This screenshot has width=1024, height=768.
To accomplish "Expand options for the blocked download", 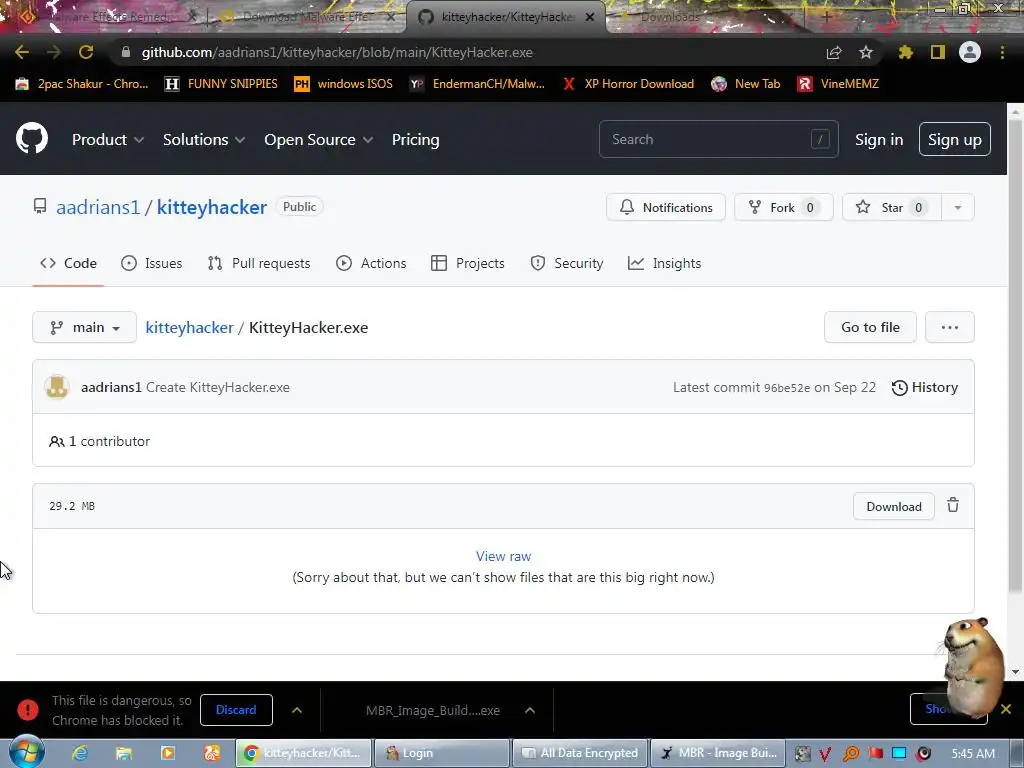I will [x=296, y=710].
